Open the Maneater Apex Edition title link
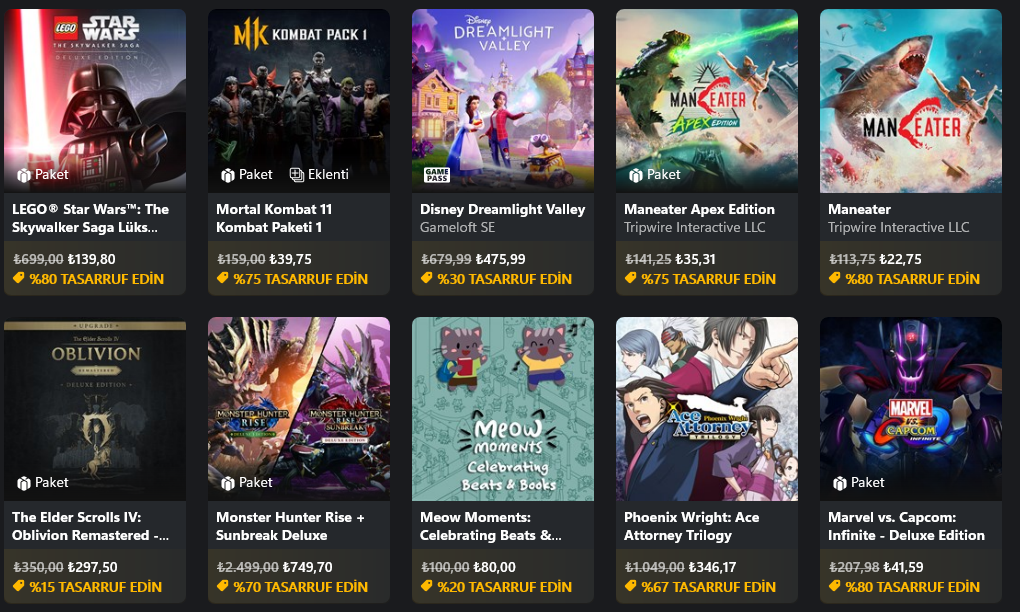1020x612 pixels. 699,209
